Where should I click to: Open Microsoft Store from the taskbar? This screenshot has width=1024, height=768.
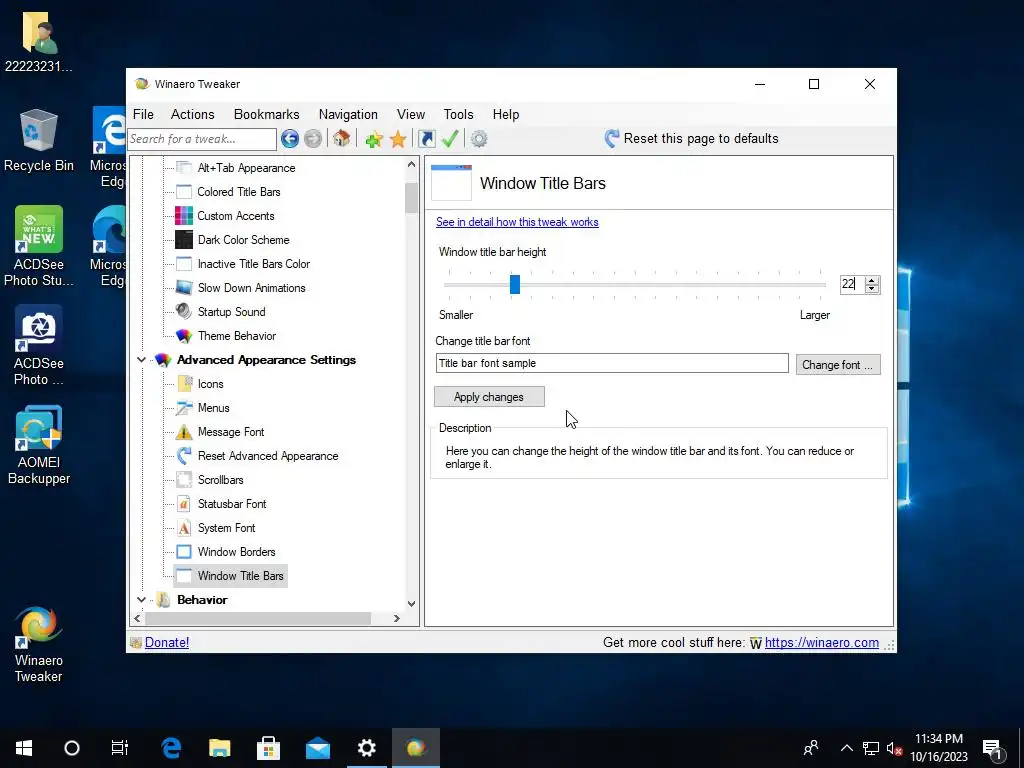click(268, 748)
